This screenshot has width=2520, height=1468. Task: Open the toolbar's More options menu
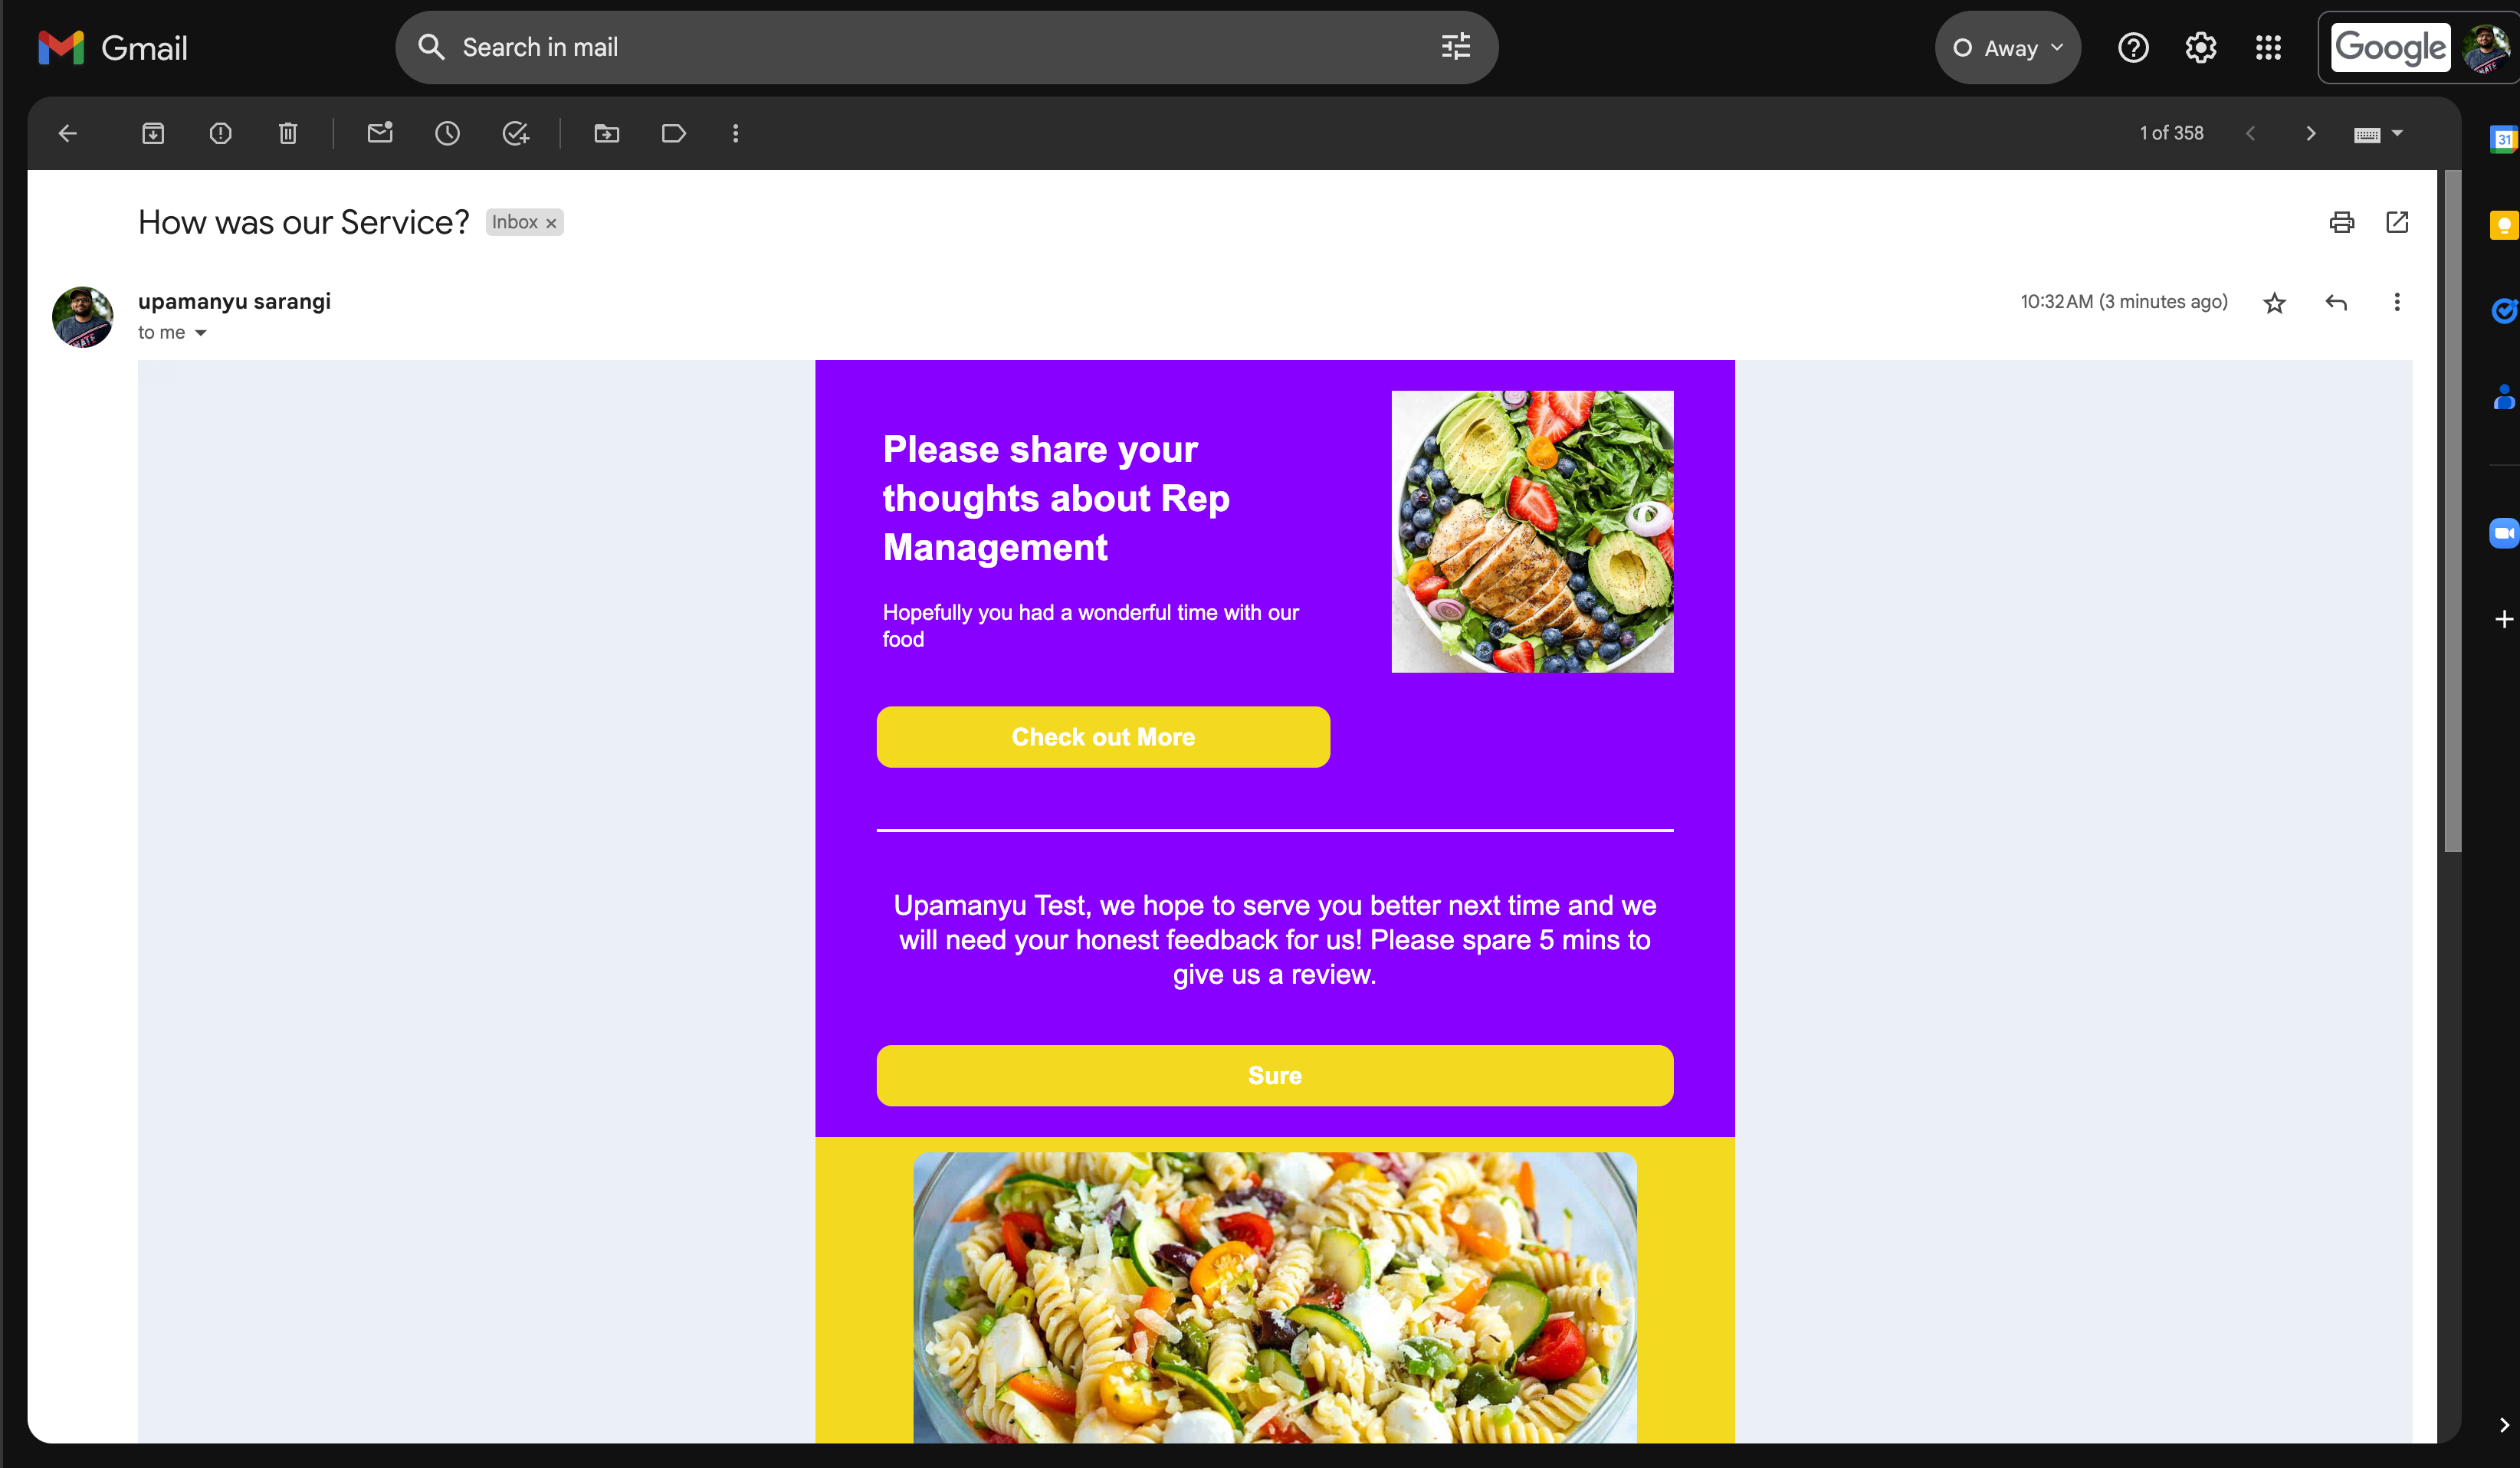click(x=736, y=133)
